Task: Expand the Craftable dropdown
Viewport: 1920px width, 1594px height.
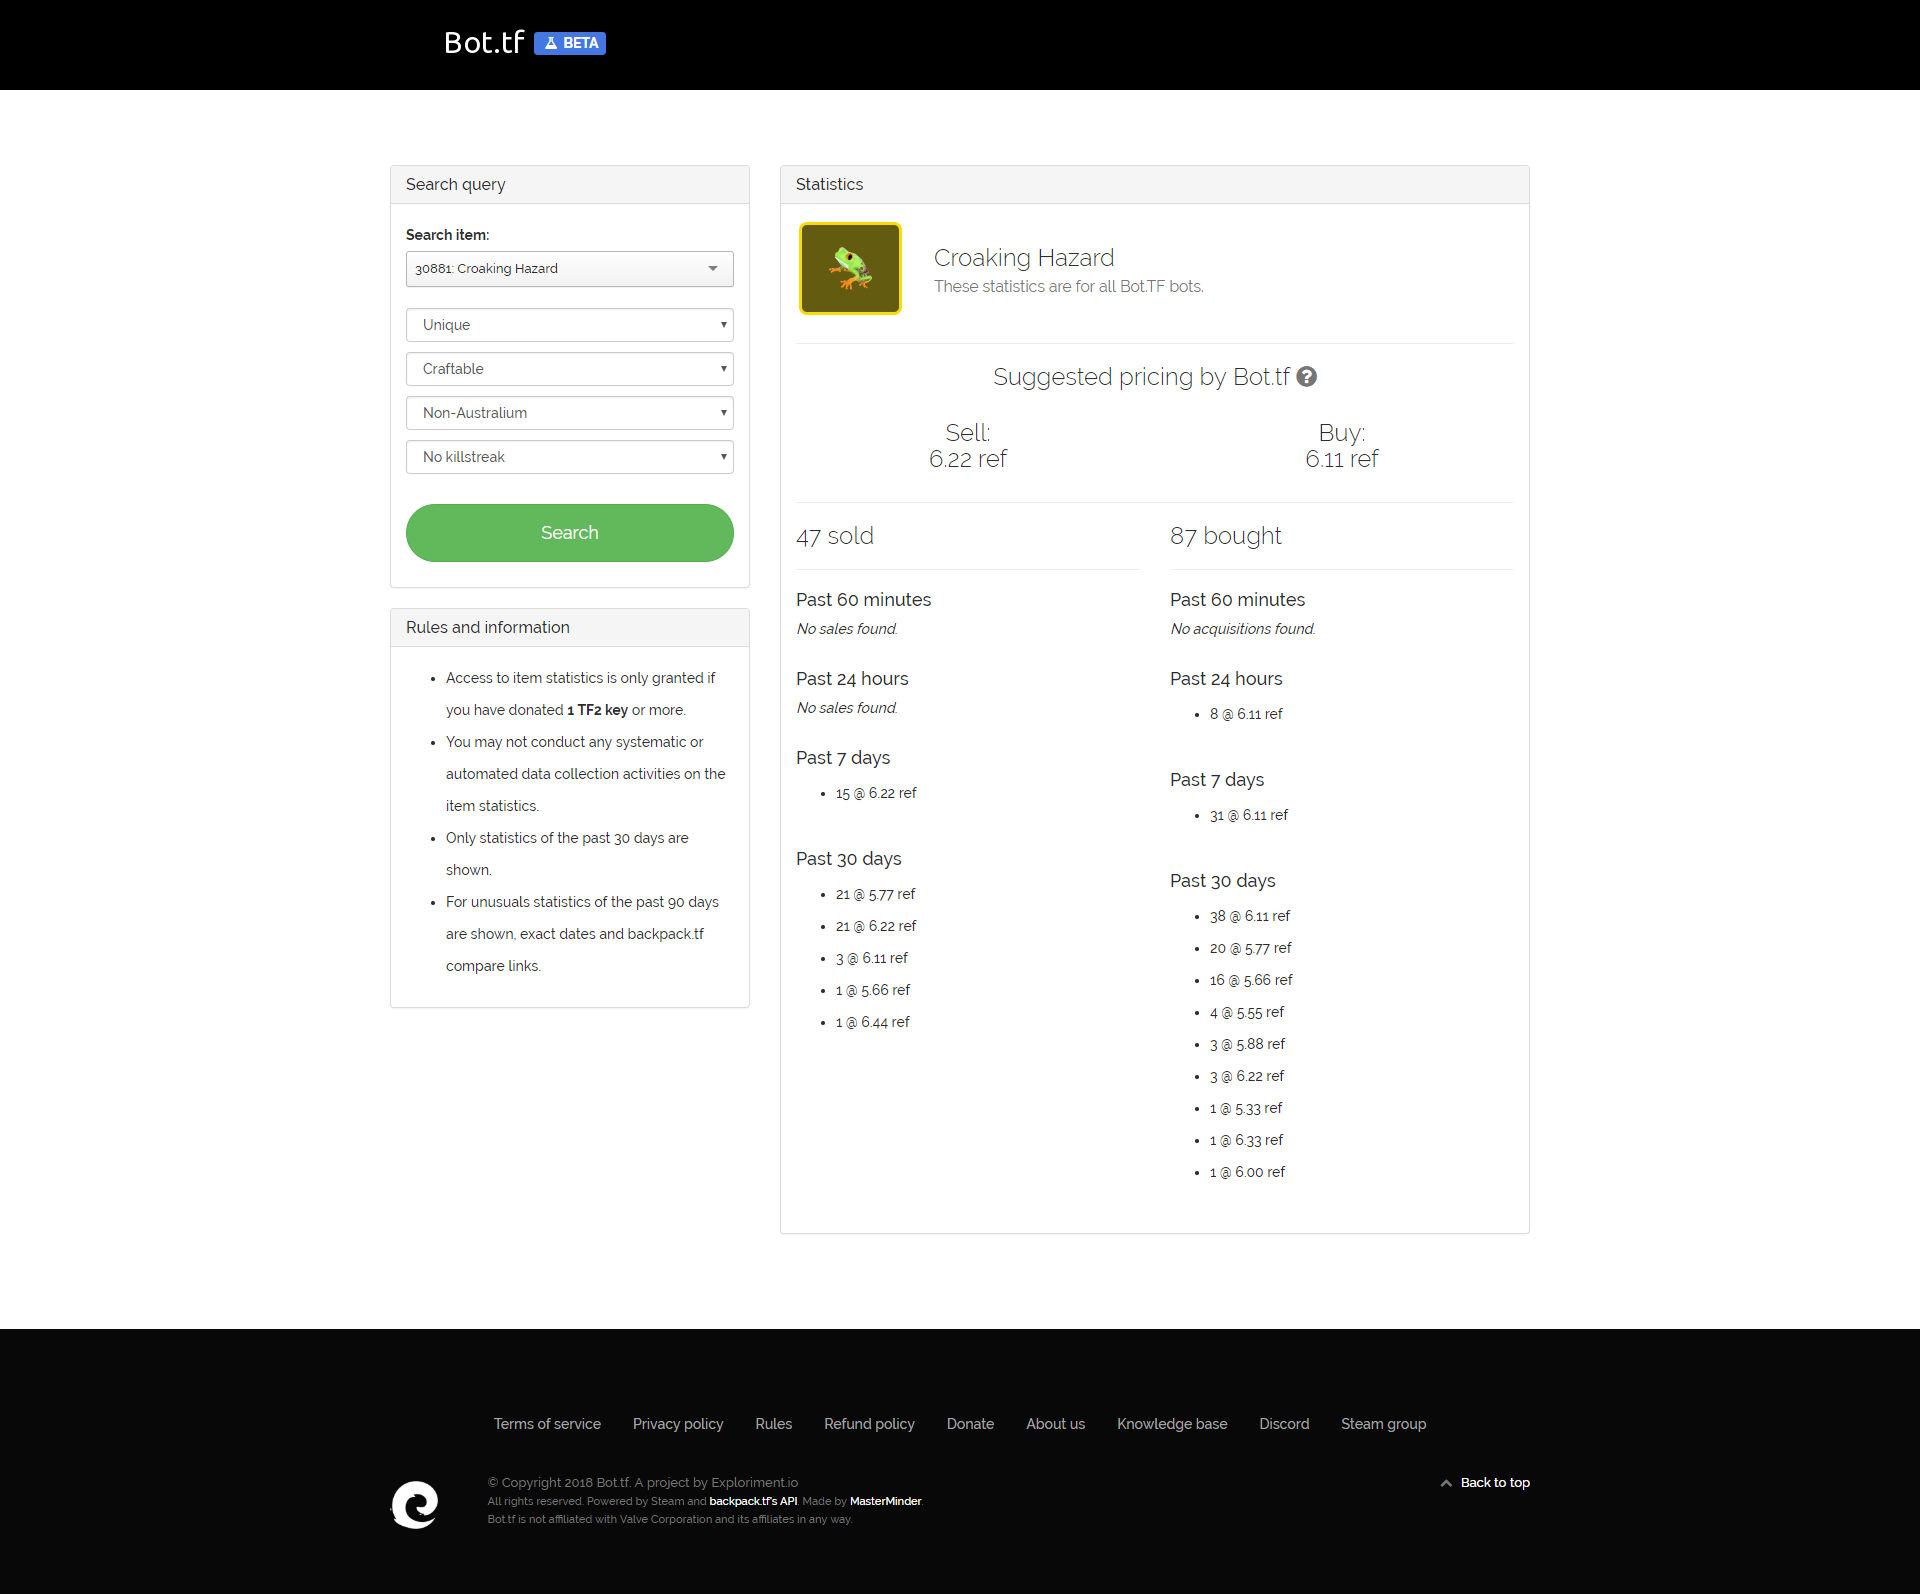Action: pos(569,369)
